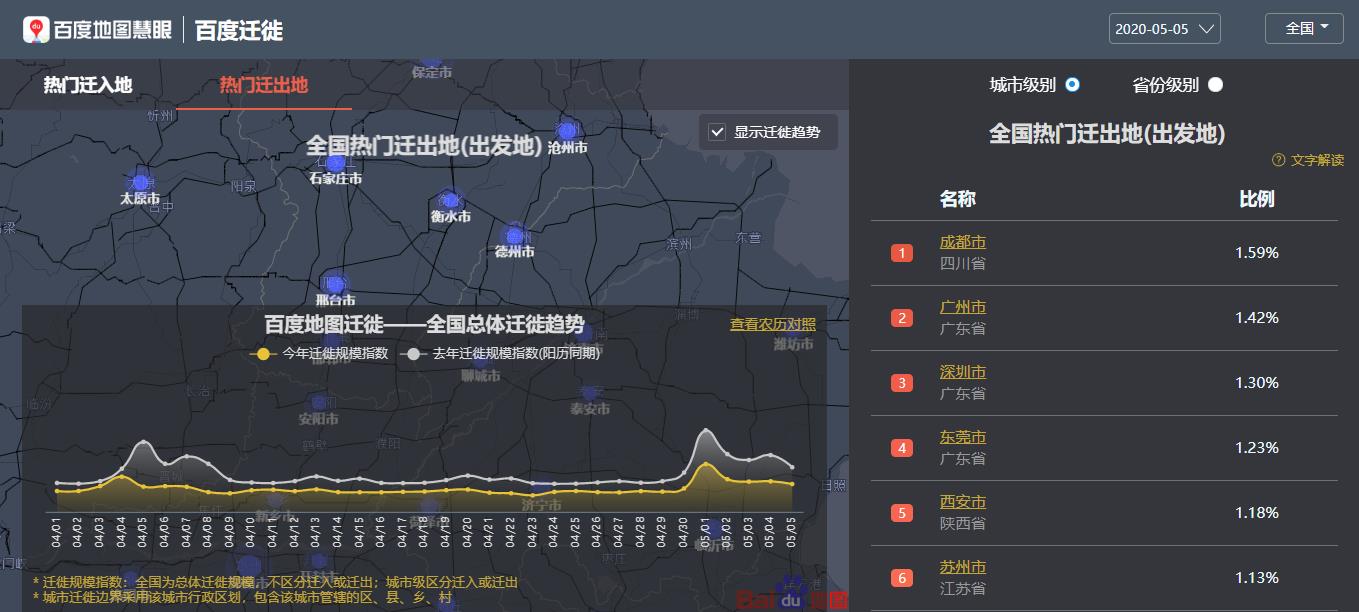Click the 1.13% ratio value
Image resolution: width=1359 pixels, height=612 pixels.
point(1257,578)
